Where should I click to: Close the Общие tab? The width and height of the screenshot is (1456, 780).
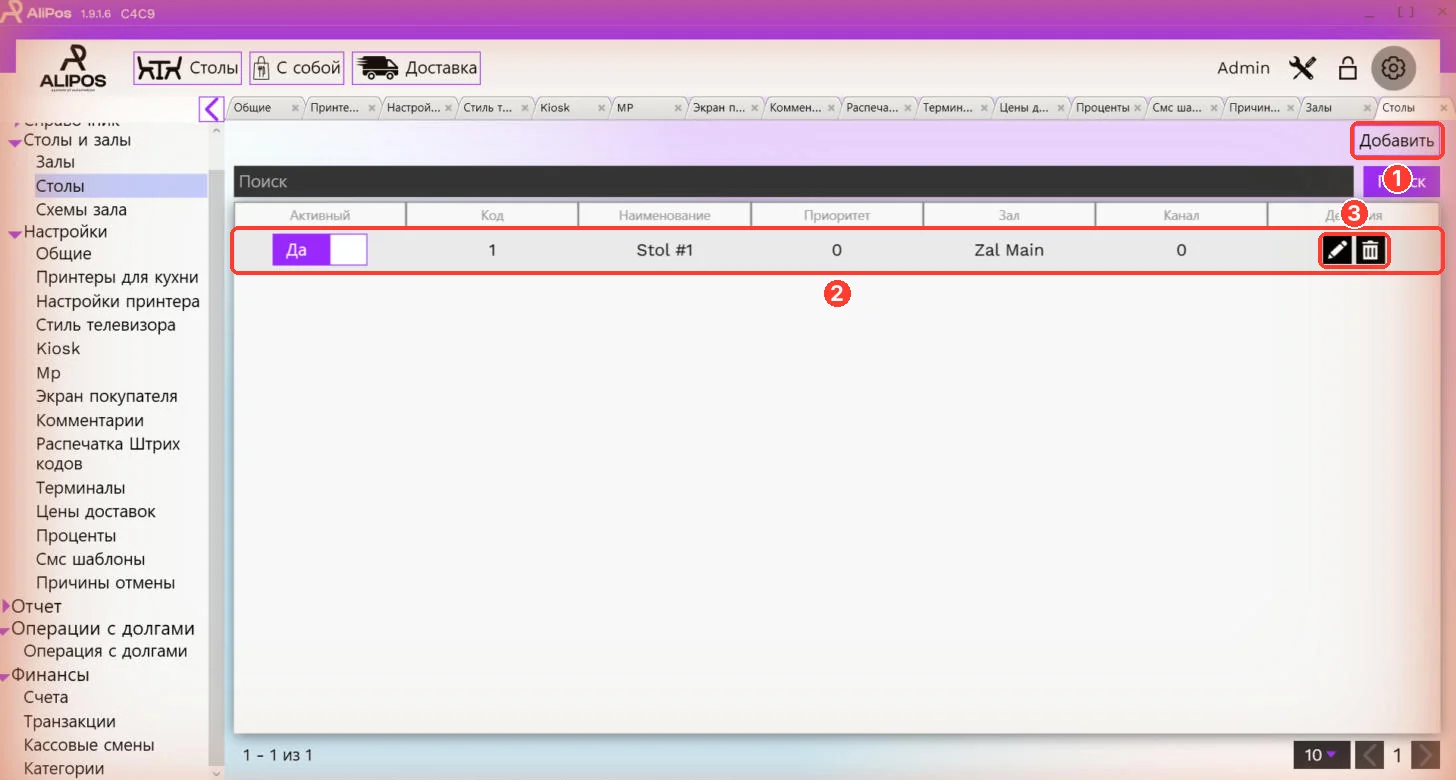(295, 108)
